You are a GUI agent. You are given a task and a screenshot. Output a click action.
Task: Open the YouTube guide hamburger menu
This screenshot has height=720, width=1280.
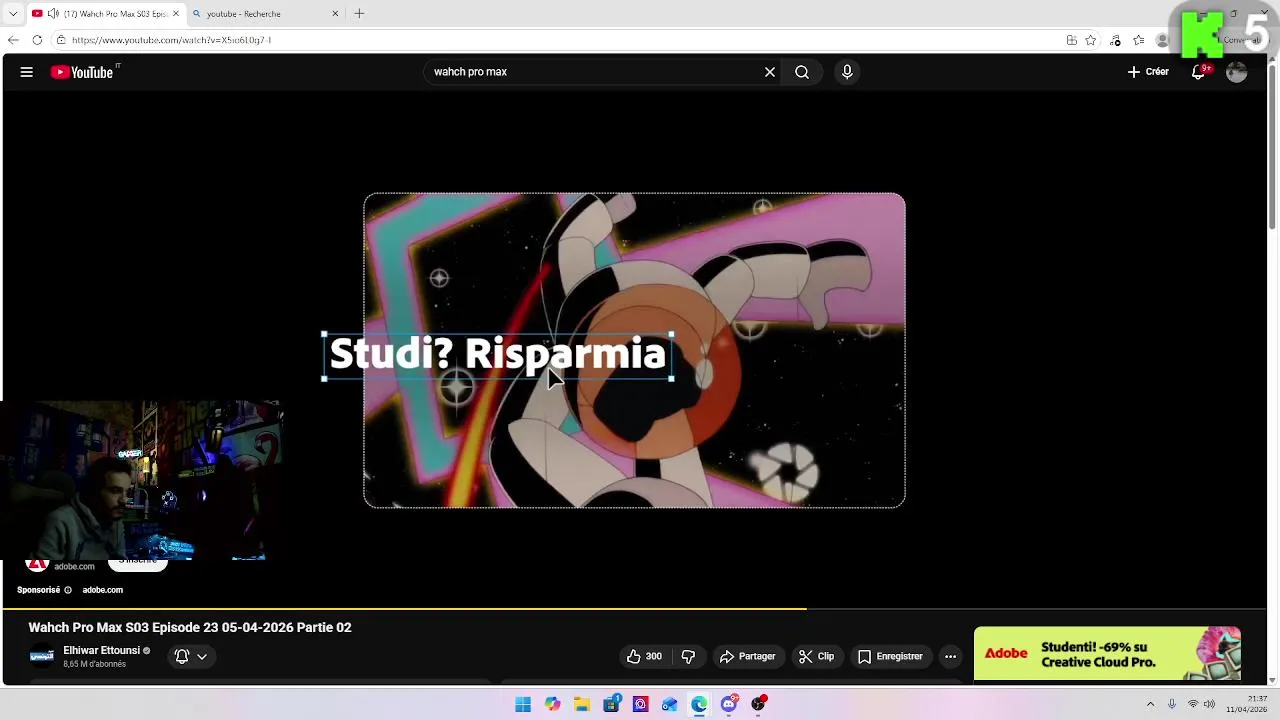tap(27, 72)
